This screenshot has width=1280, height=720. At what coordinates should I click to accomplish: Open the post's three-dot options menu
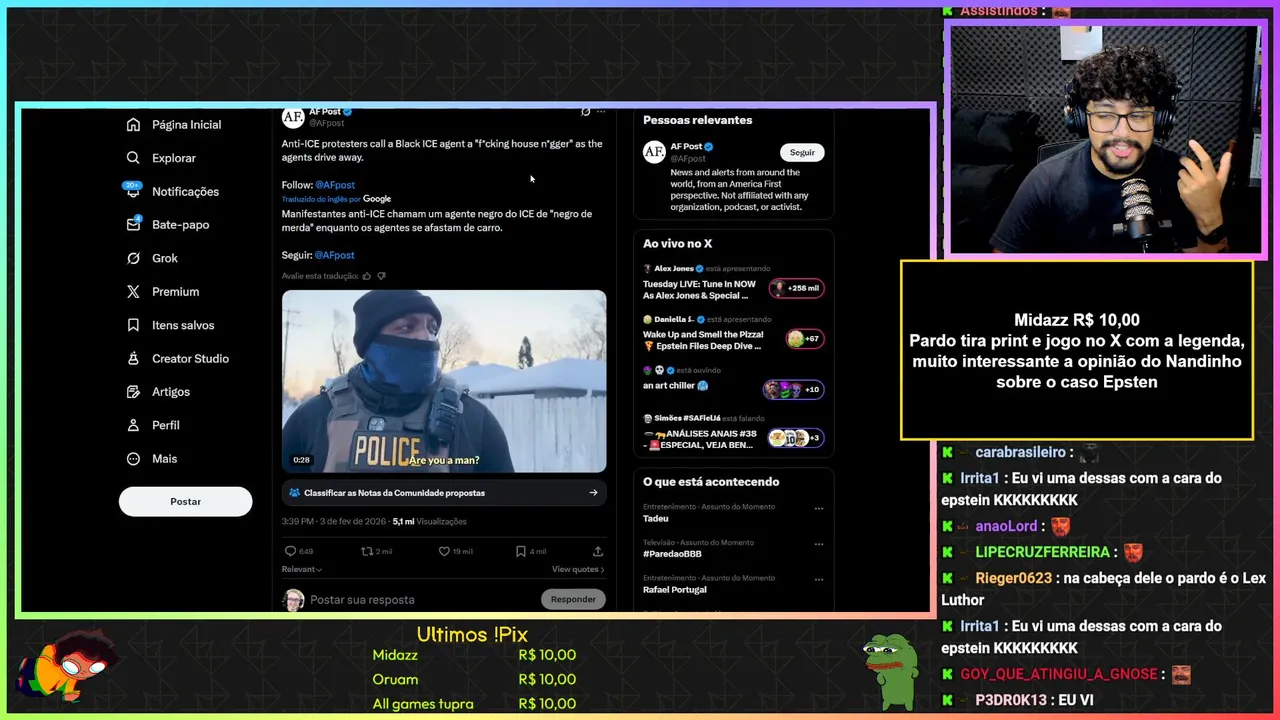(600, 112)
